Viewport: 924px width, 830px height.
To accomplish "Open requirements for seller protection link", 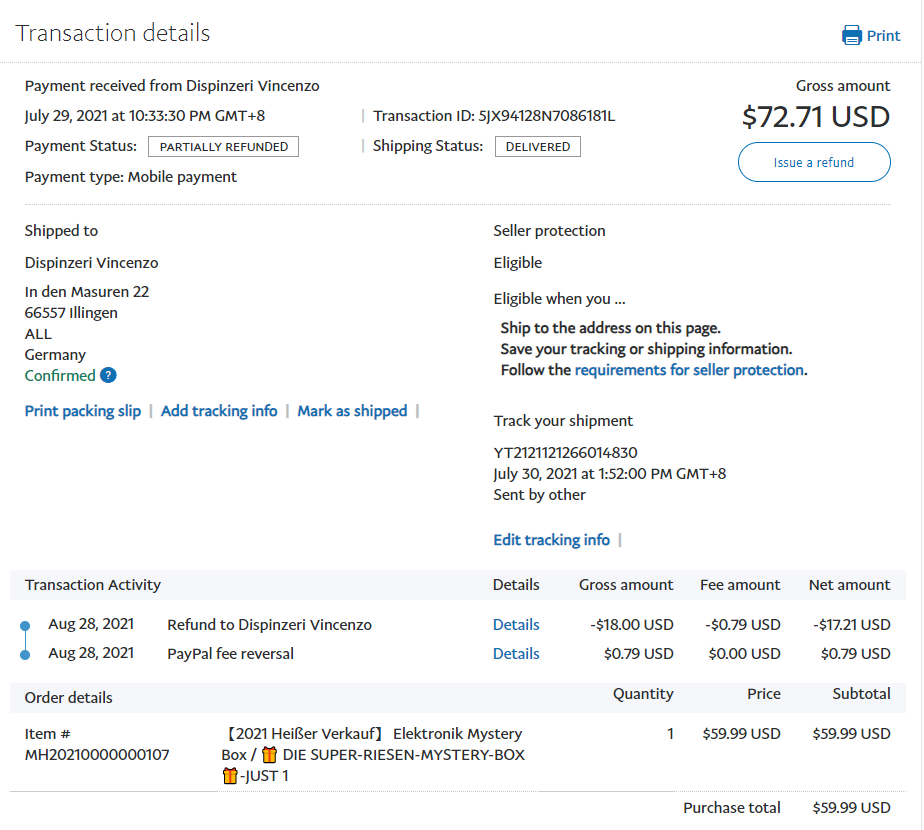I will tap(689, 370).
